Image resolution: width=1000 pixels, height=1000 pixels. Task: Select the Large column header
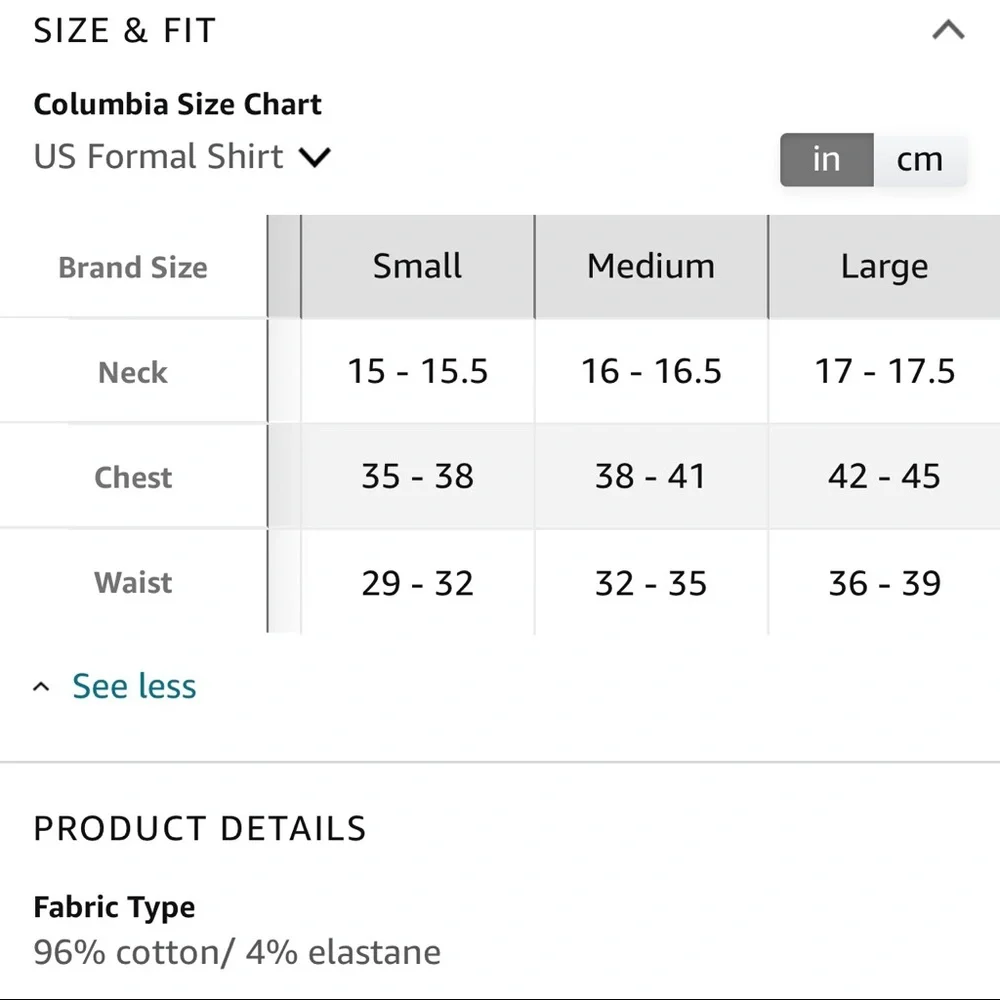pyautogui.click(x=884, y=266)
